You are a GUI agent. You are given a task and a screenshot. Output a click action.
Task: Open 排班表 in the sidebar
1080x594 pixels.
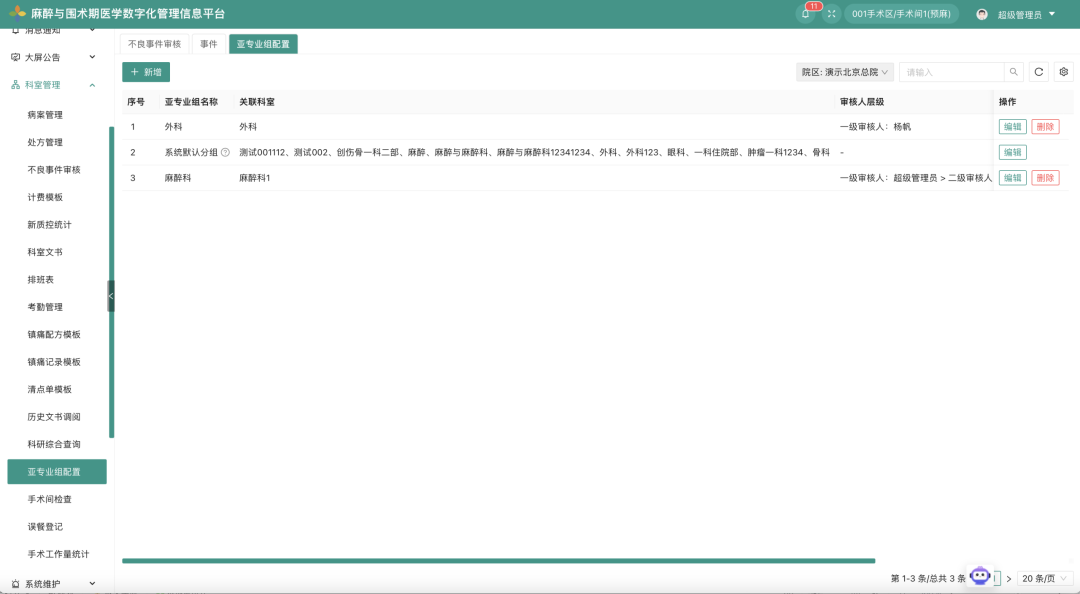[41, 280]
